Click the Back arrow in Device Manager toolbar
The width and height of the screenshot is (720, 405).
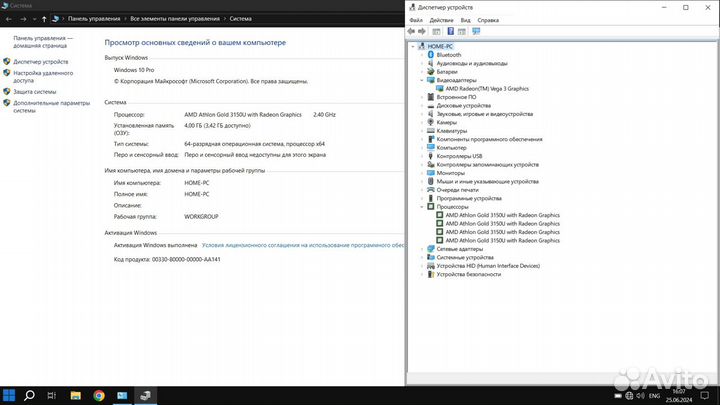411,31
